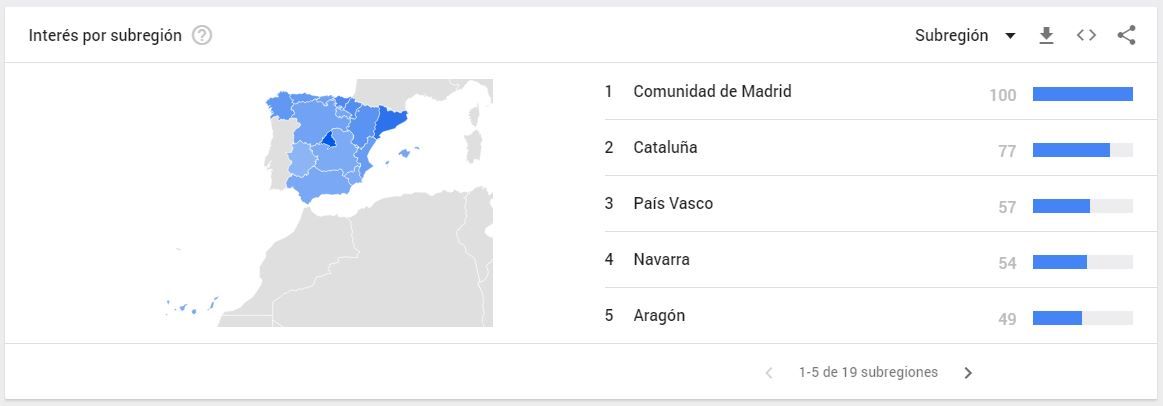
Task: Choose Aragón in the ranking list
Action: [659, 316]
